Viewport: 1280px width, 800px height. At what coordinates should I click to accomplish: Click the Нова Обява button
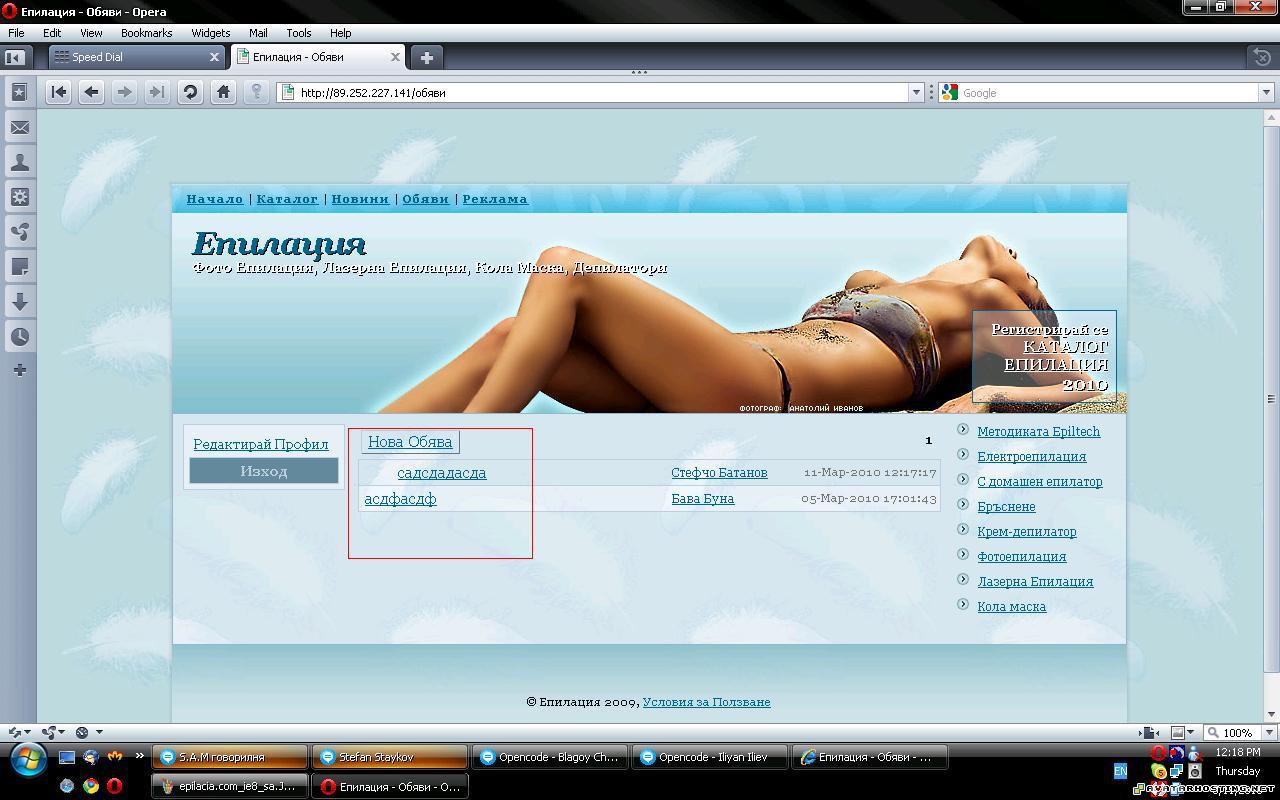point(409,441)
